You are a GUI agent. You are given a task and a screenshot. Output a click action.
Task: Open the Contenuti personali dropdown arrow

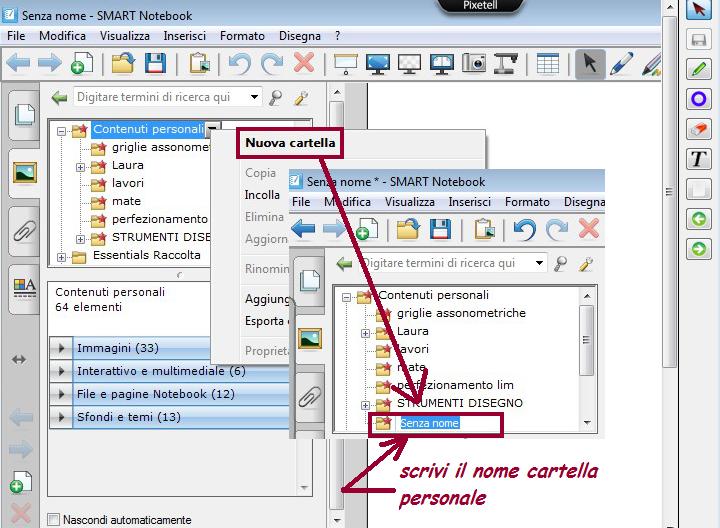point(212,129)
